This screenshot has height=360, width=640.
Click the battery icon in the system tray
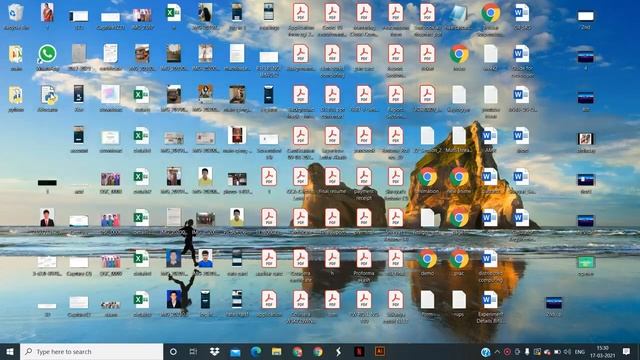pos(557,352)
